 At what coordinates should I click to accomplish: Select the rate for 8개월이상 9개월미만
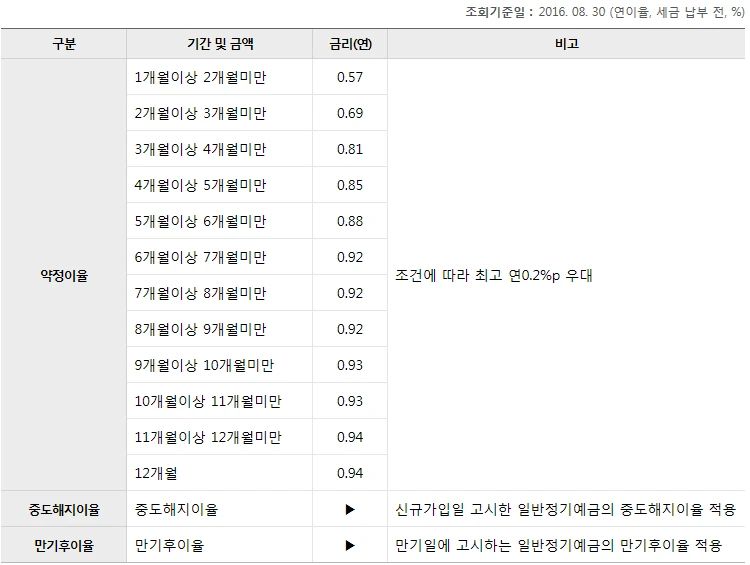click(x=350, y=329)
